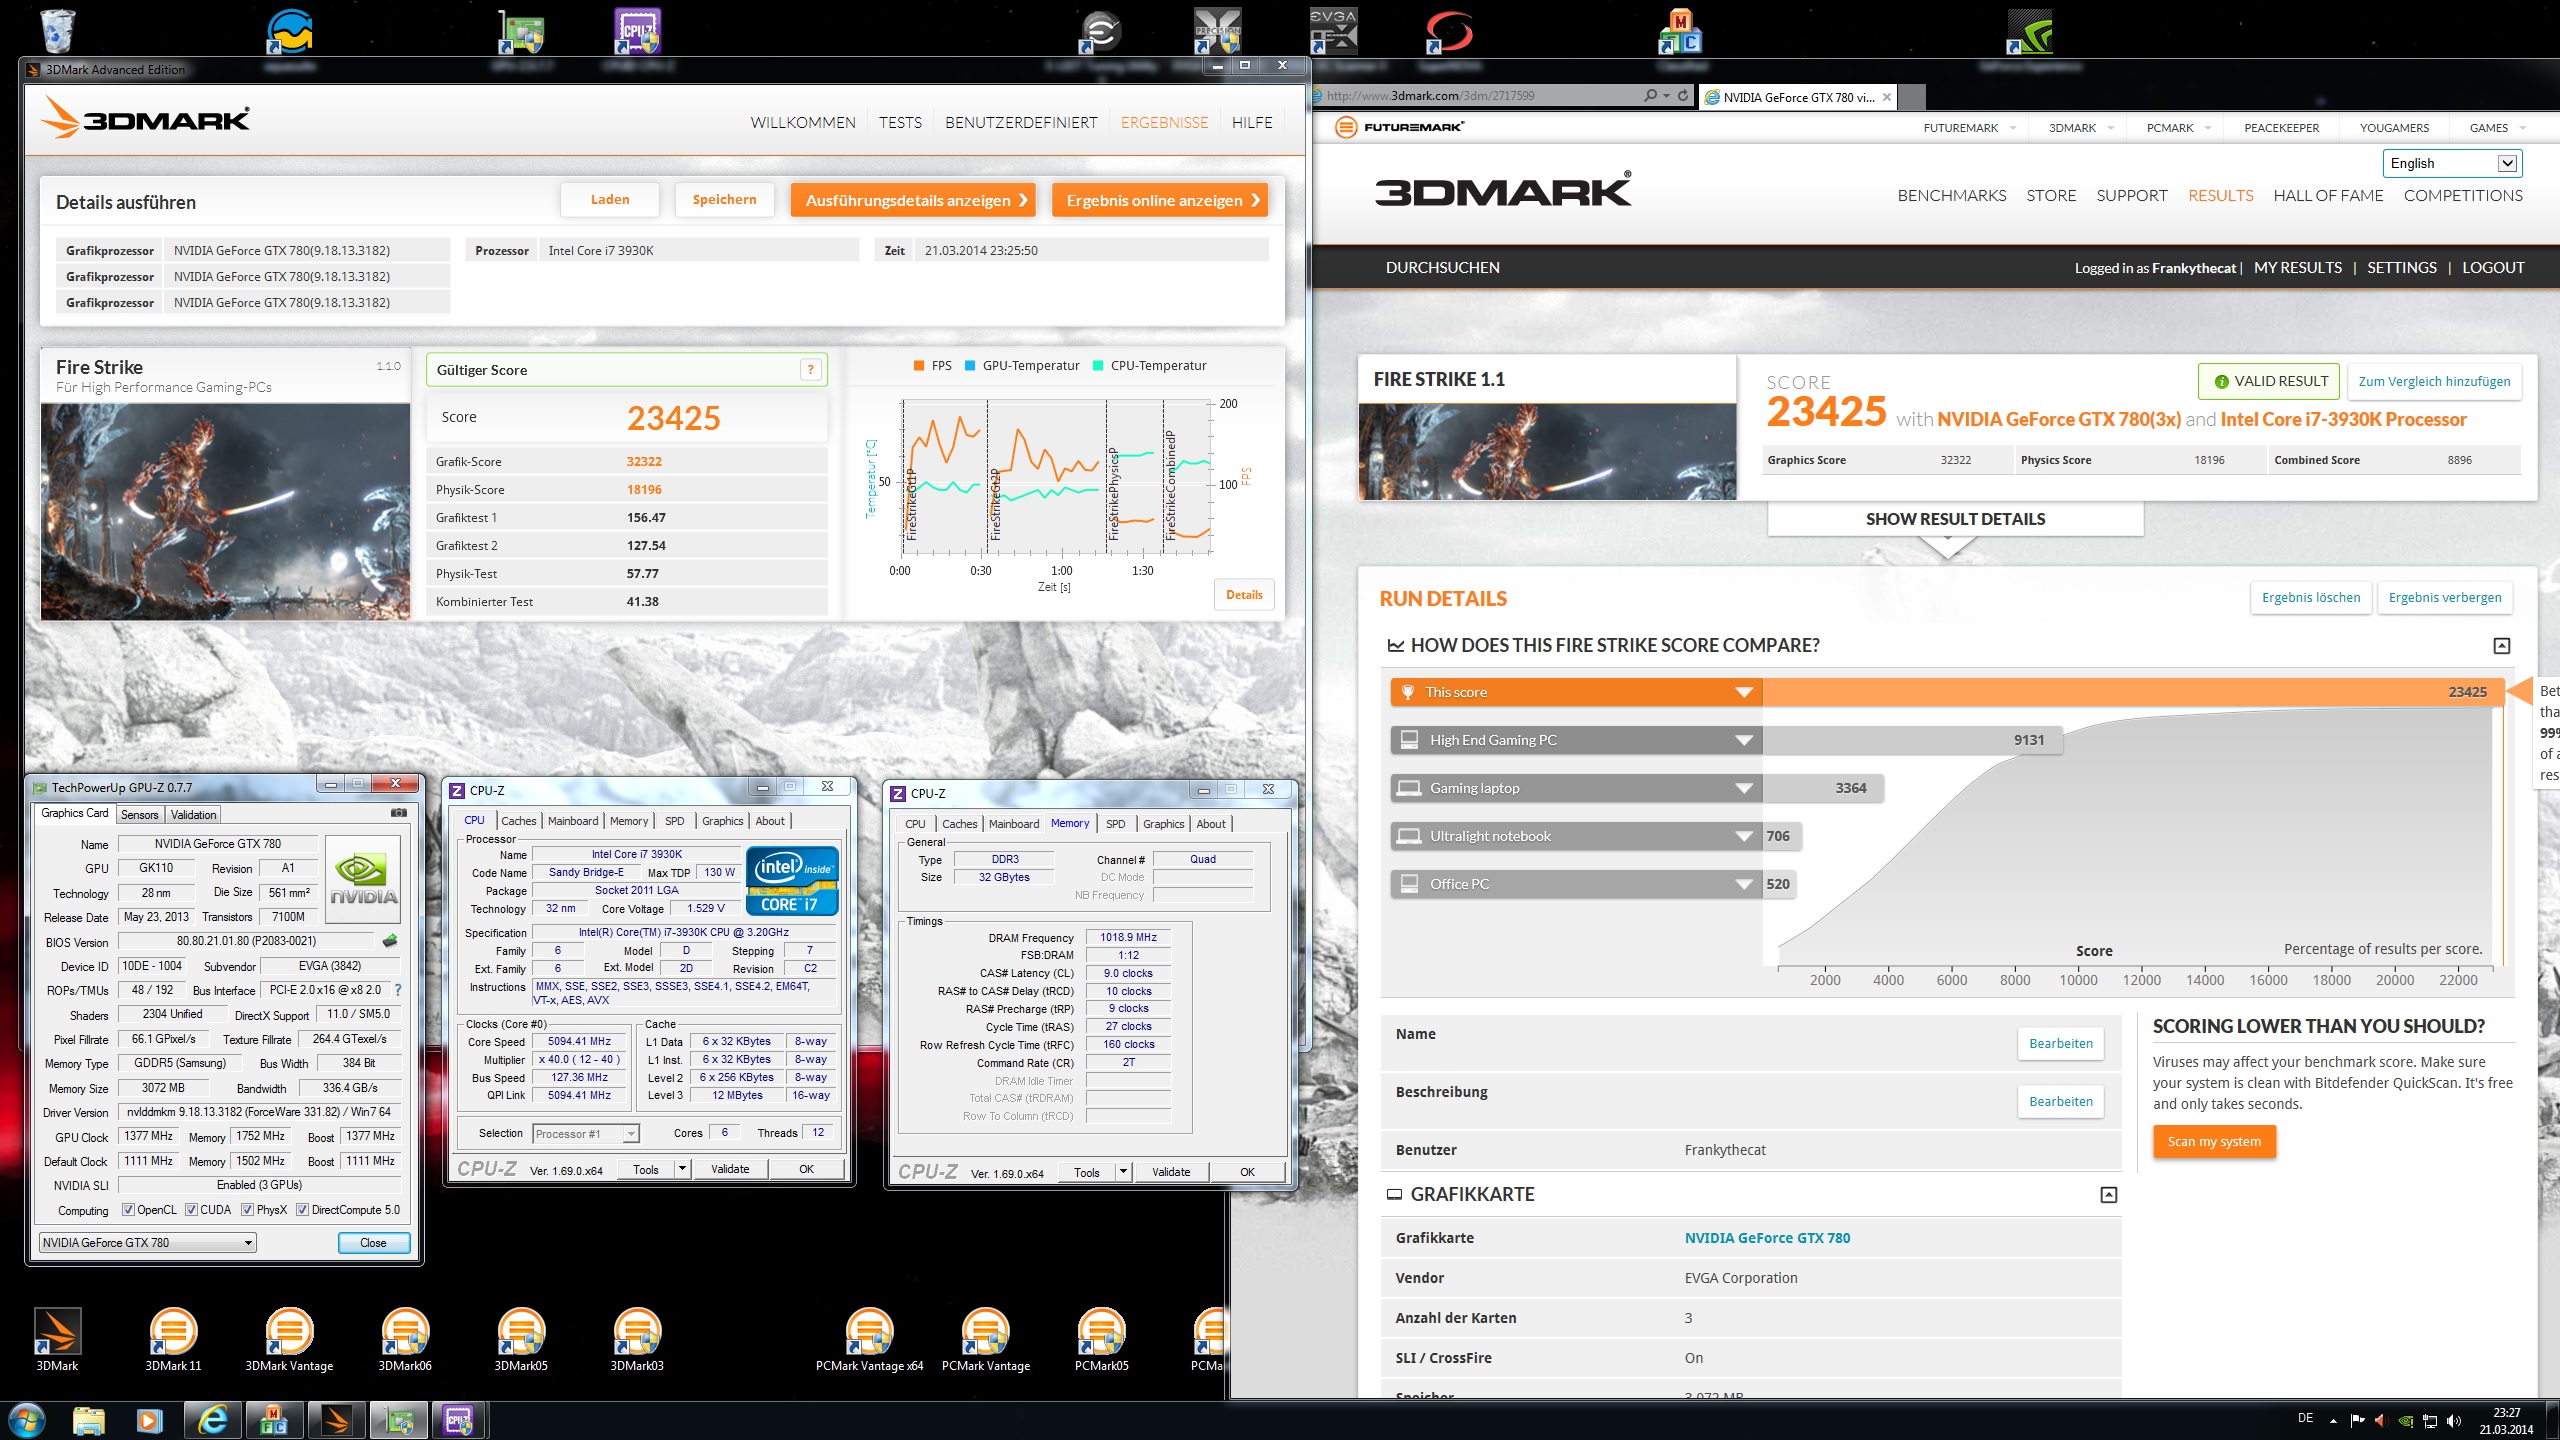
Task: Click Ausführungsdetails anzeigen button
Action: tap(913, 200)
